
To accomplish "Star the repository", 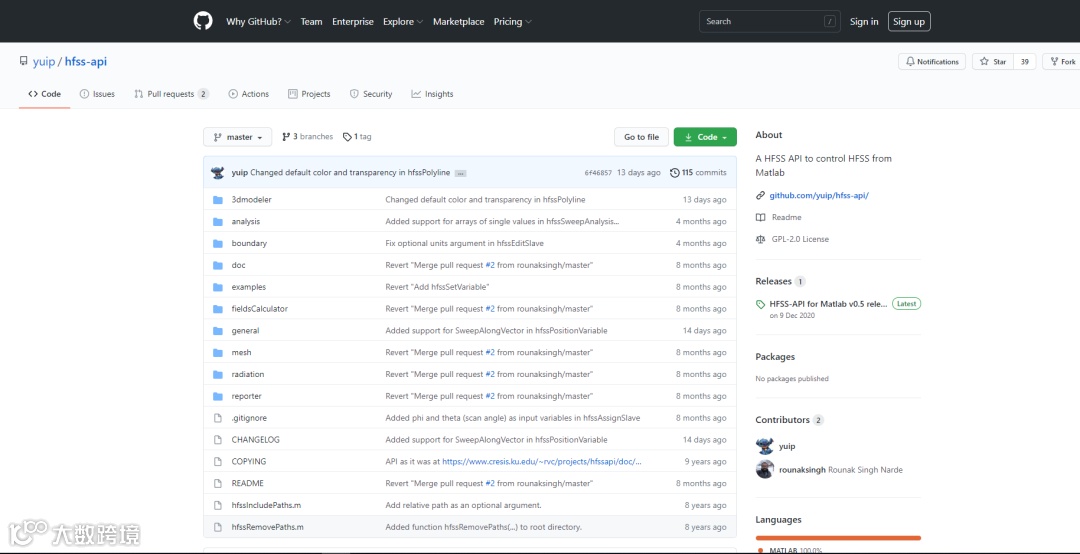I will [993, 62].
